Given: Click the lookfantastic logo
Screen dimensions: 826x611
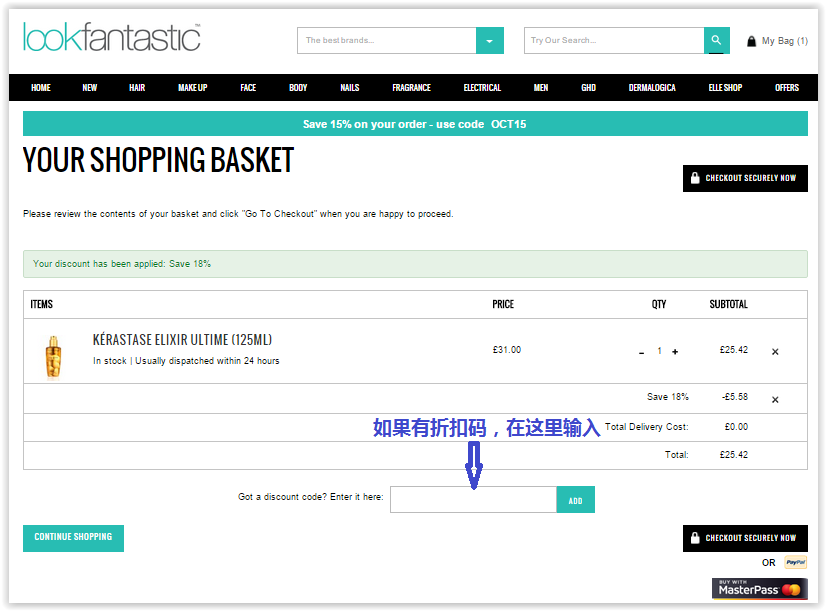Looking at the screenshot, I should coord(112,37).
